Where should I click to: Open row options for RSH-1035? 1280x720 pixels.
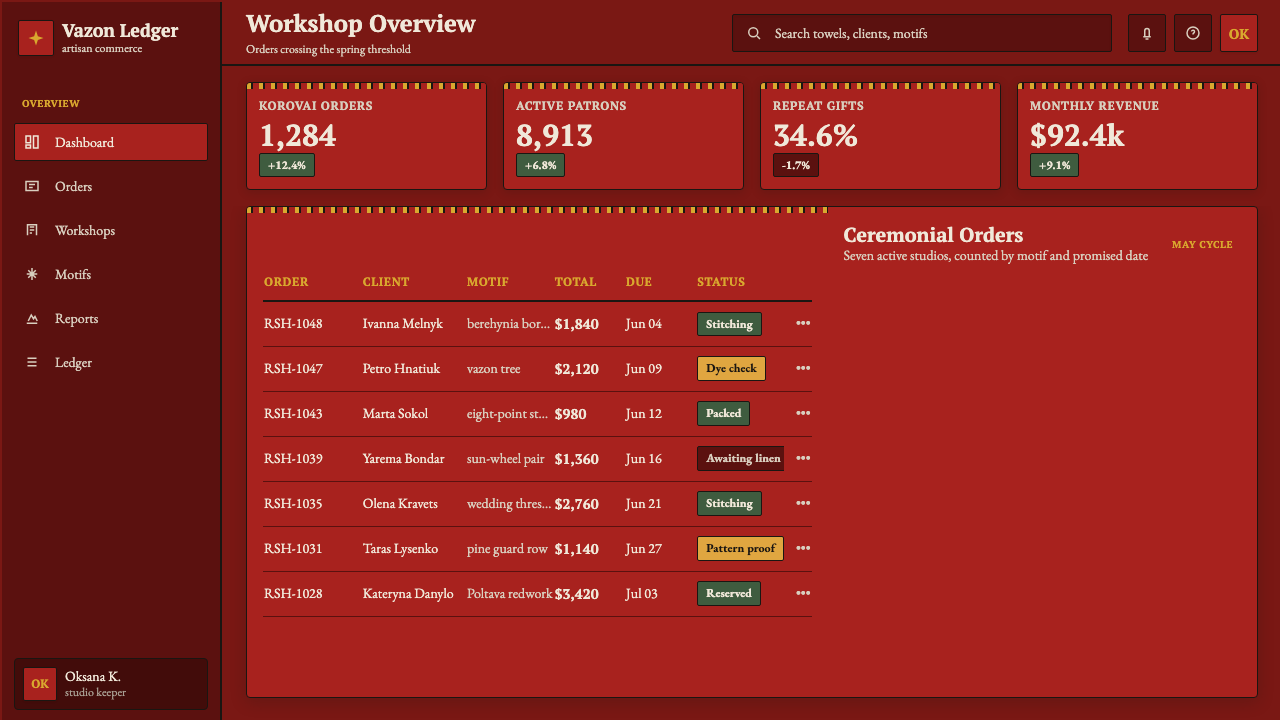pyautogui.click(x=803, y=503)
